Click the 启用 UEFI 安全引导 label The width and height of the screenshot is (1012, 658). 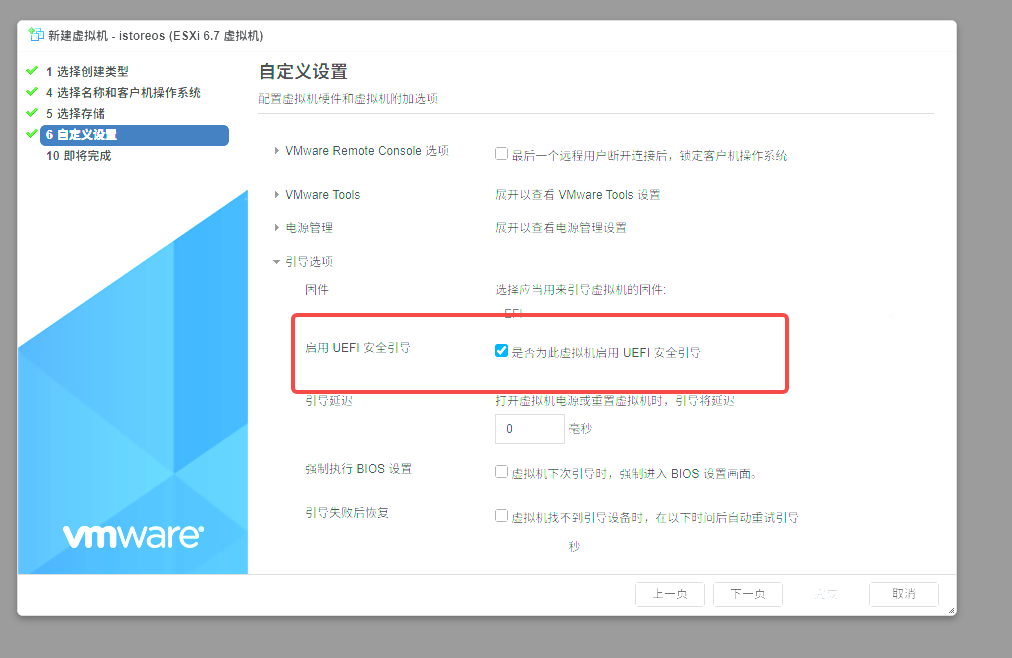coord(357,348)
